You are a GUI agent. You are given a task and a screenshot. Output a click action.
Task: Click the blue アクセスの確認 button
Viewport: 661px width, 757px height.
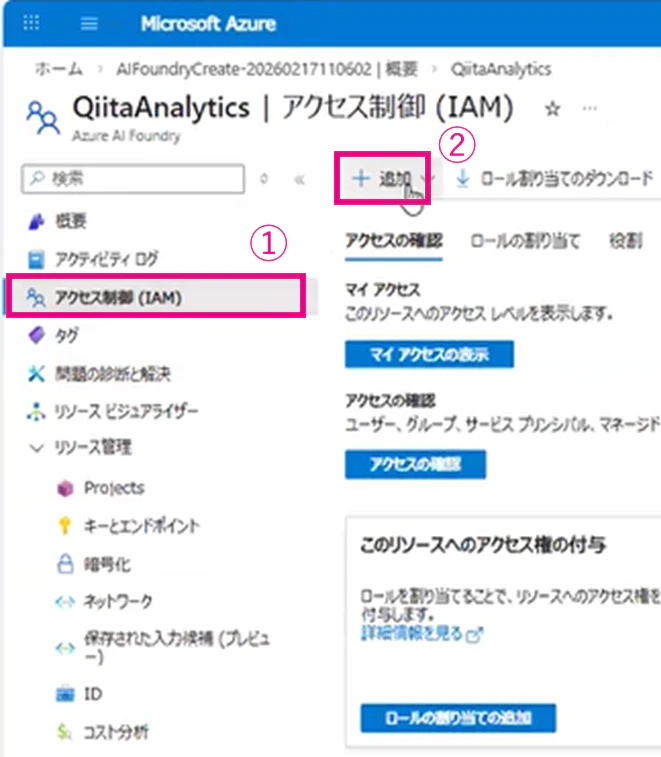click(x=415, y=464)
